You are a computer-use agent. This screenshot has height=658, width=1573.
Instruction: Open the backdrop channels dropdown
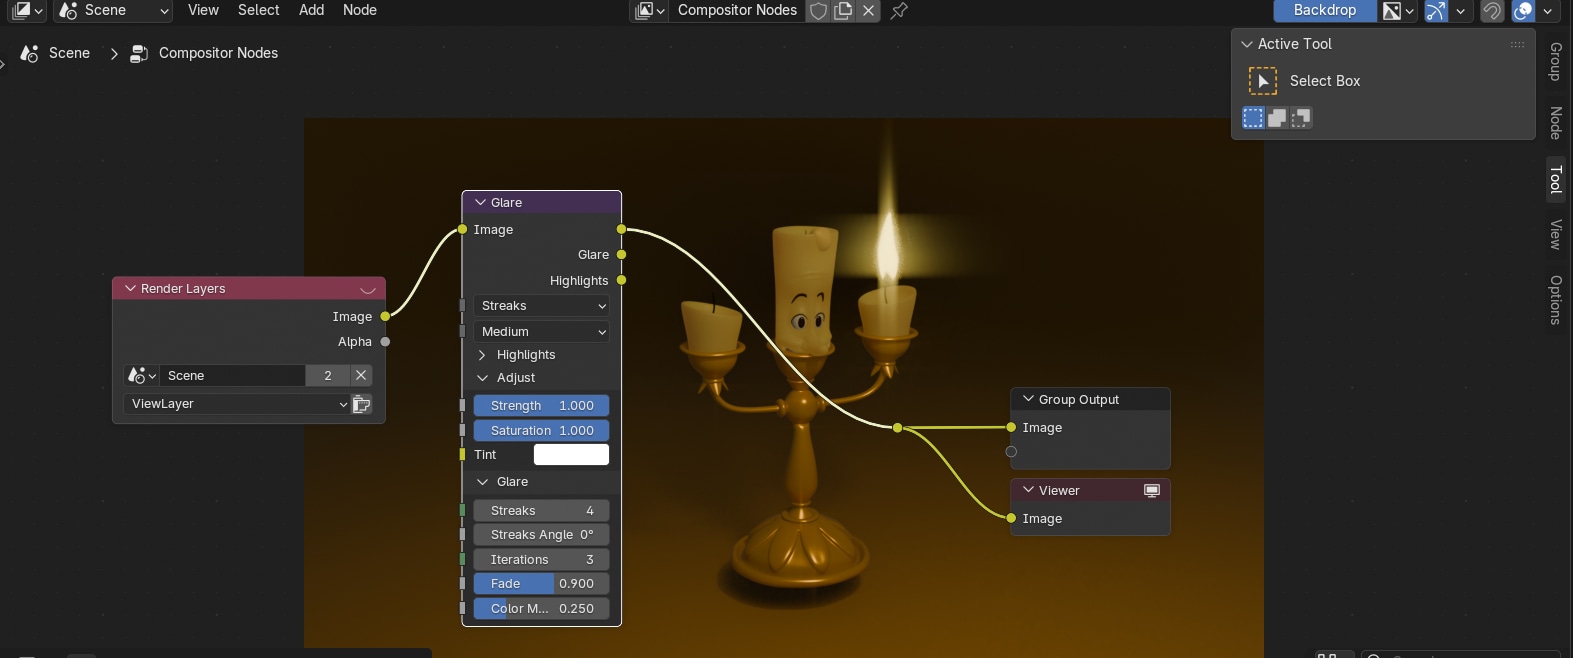1398,10
